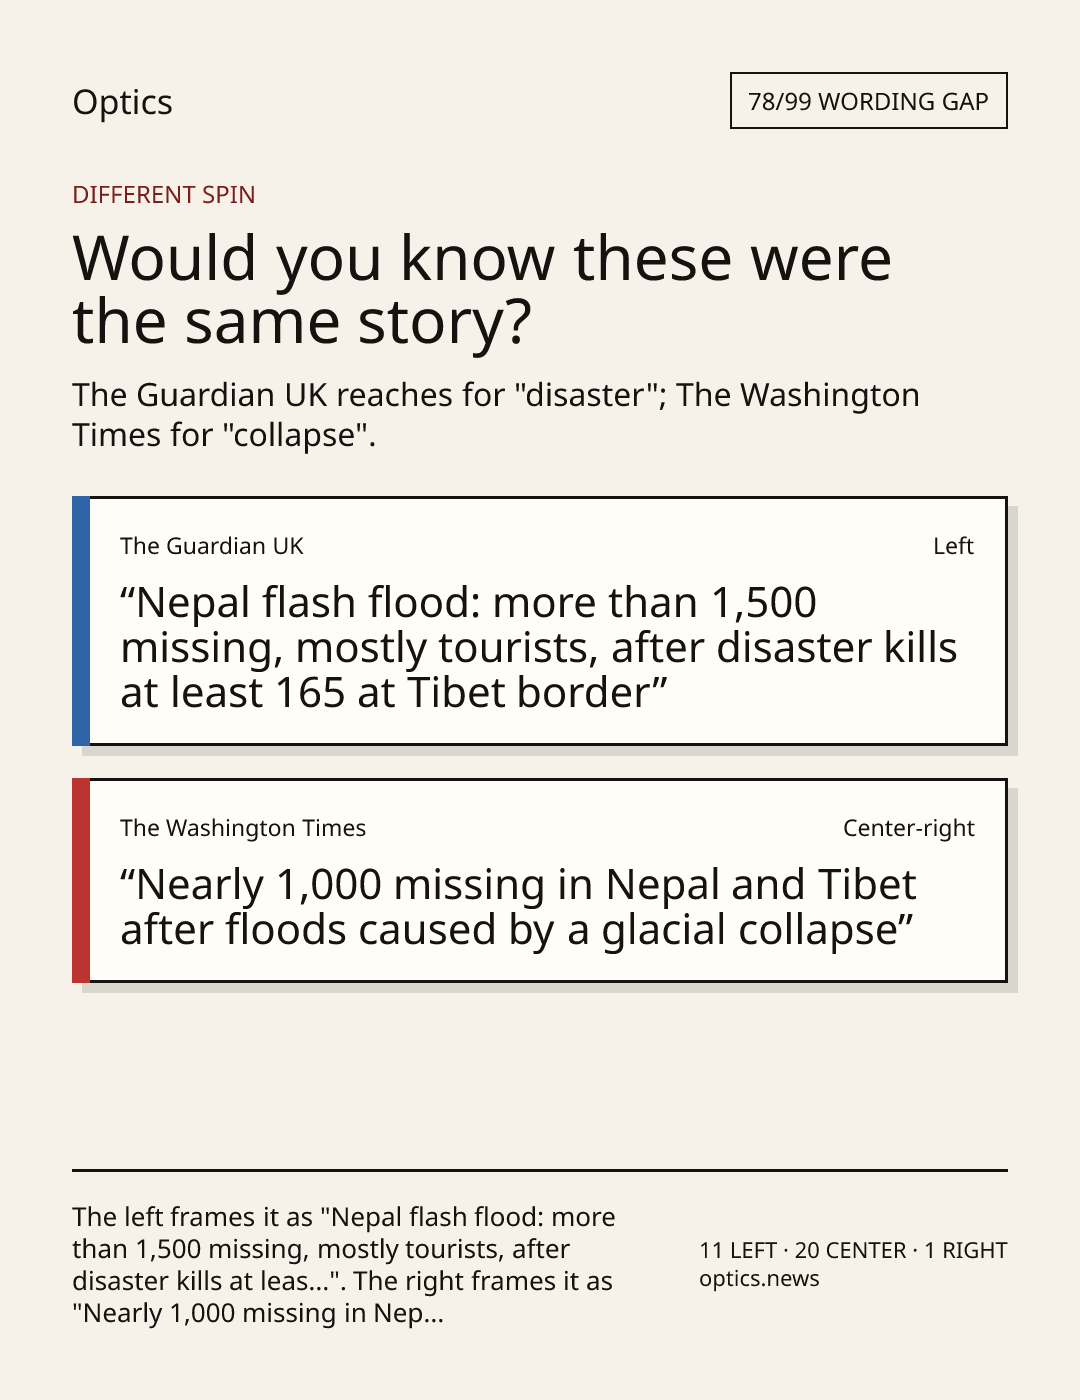Click the footer framing summary paragraph
The image size is (1080, 1400).
point(344,1264)
